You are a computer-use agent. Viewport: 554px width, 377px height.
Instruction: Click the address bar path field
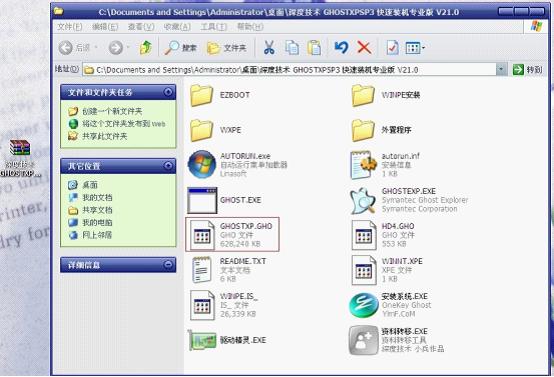pos(289,70)
